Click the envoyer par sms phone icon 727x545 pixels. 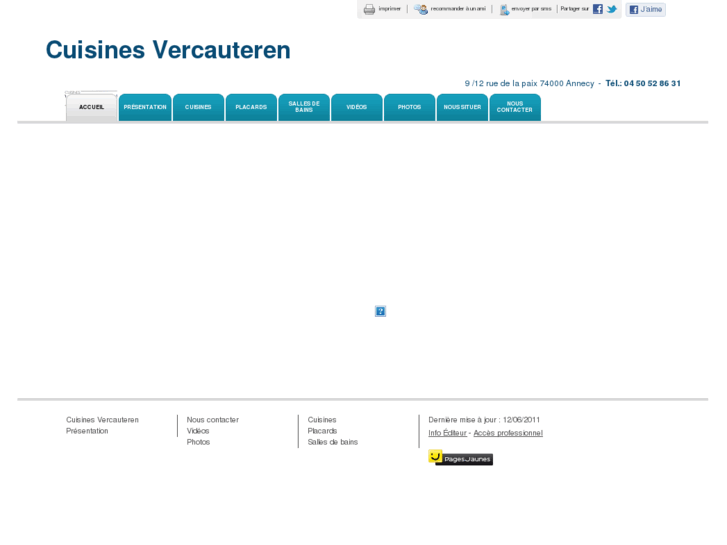[x=504, y=9]
